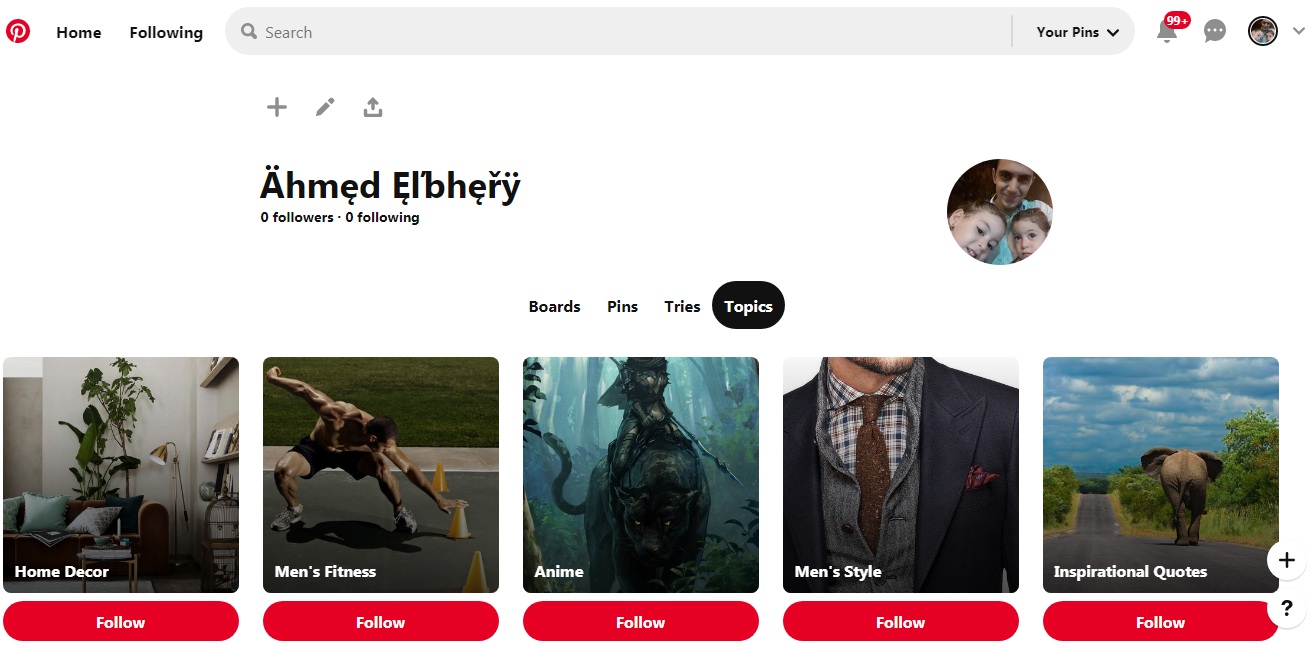Click the floating plus button at bottom right

(x=1287, y=560)
